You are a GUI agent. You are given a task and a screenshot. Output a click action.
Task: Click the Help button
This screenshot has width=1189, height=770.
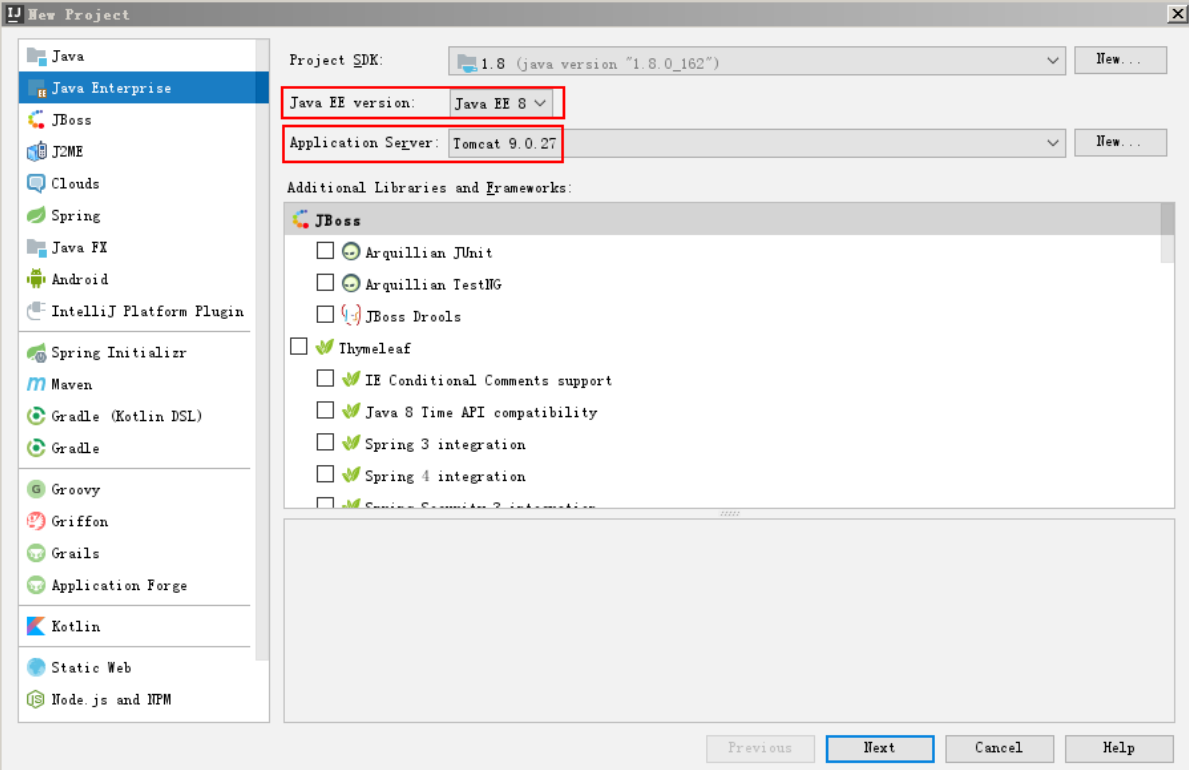1118,748
